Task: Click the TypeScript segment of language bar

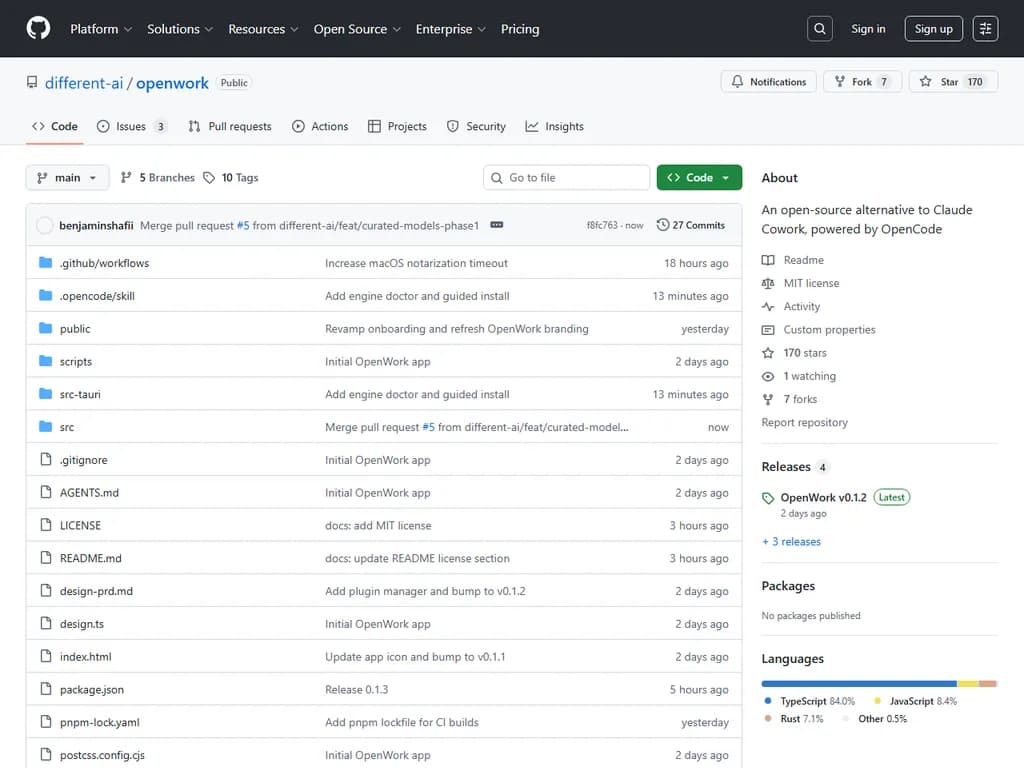Action: click(x=858, y=683)
